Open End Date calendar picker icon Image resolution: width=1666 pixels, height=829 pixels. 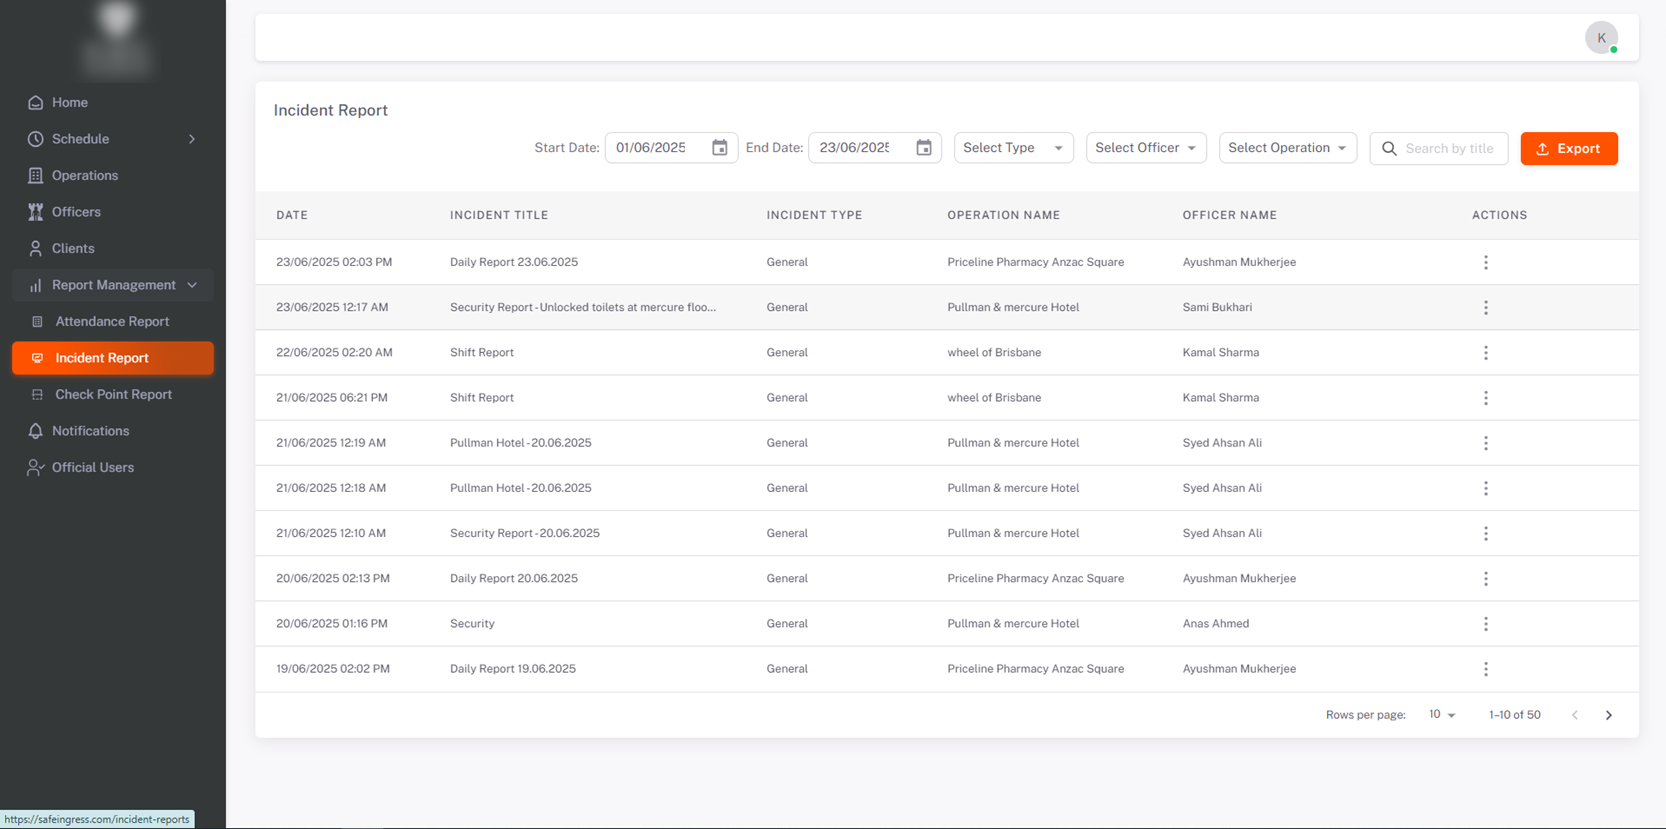pyautogui.click(x=923, y=148)
